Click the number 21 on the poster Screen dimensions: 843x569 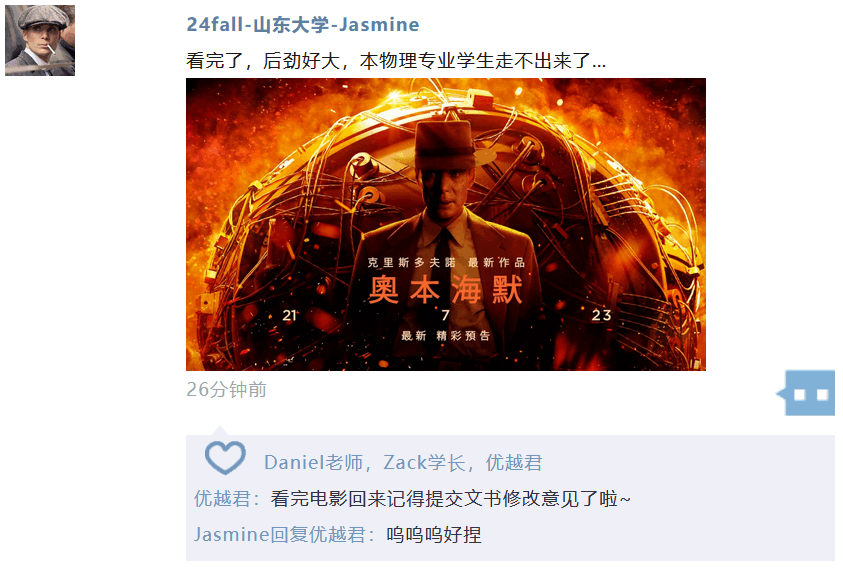point(289,315)
